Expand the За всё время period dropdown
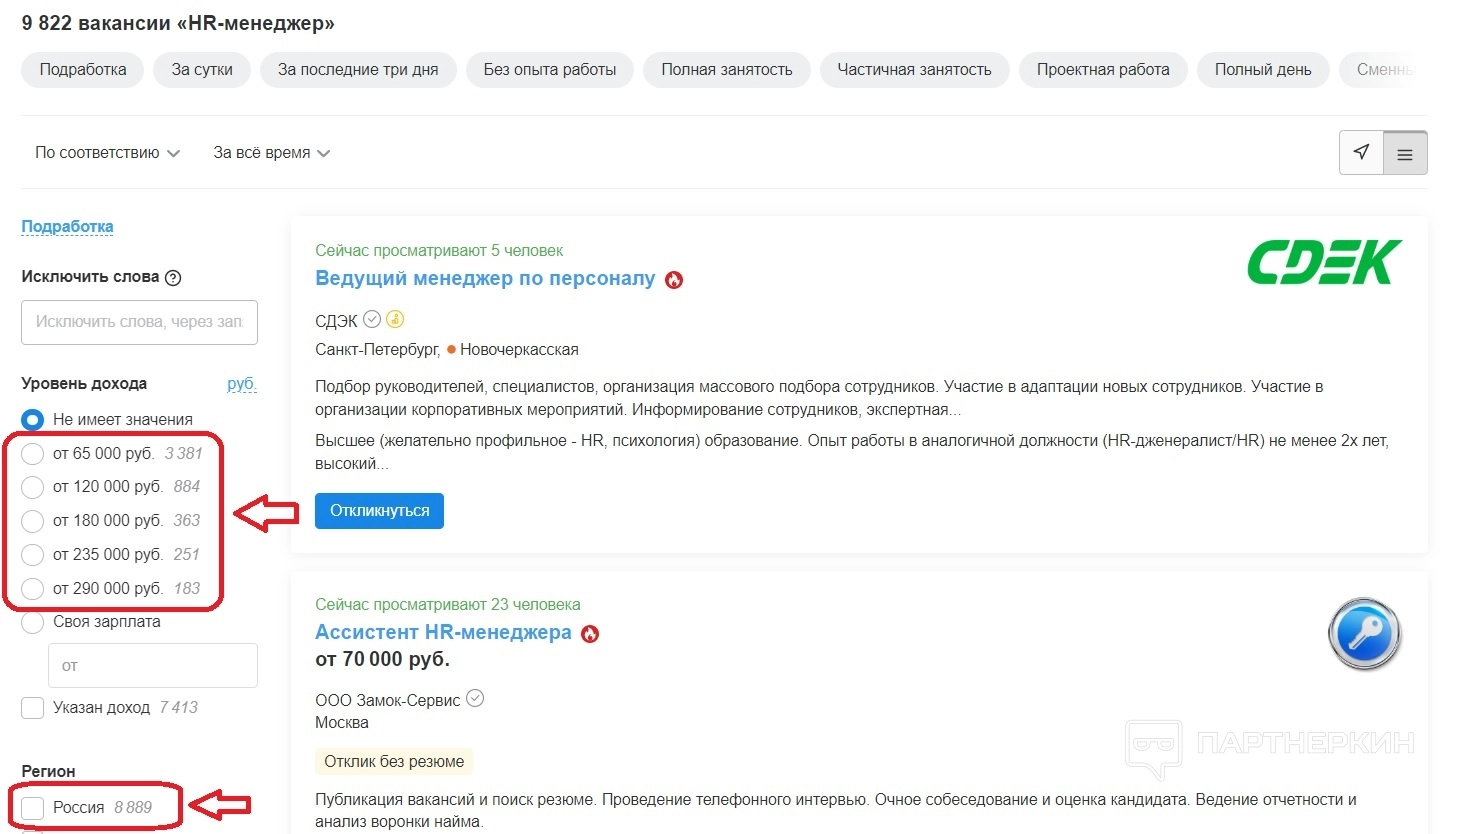1466x834 pixels. coord(271,153)
